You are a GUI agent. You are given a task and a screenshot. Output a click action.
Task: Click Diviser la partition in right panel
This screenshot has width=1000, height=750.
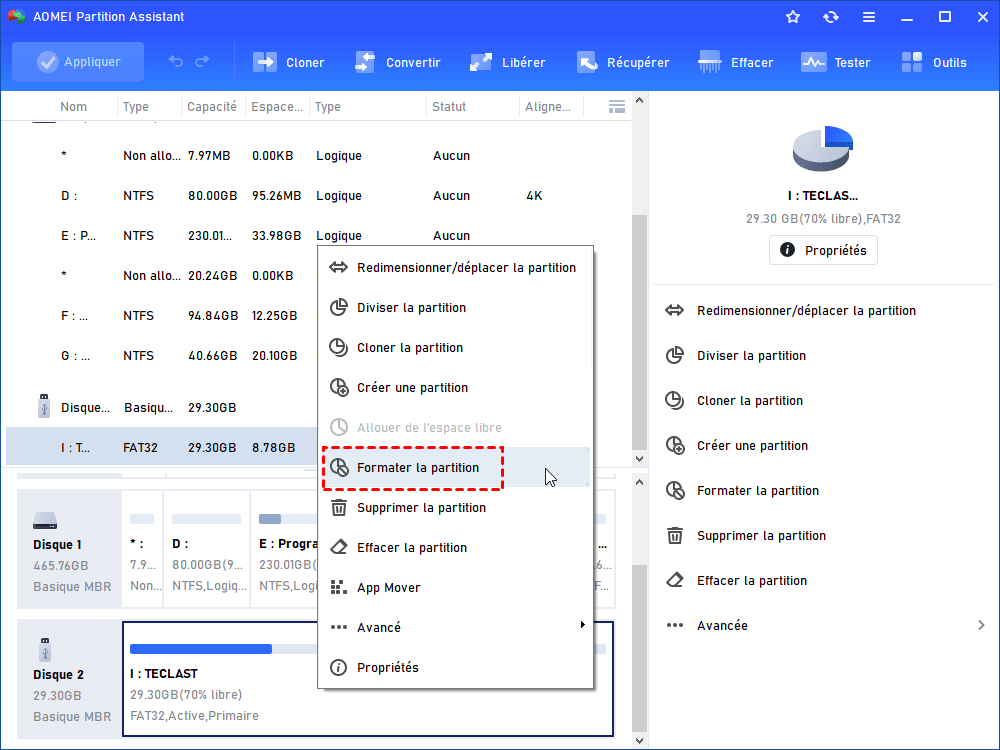tap(751, 355)
